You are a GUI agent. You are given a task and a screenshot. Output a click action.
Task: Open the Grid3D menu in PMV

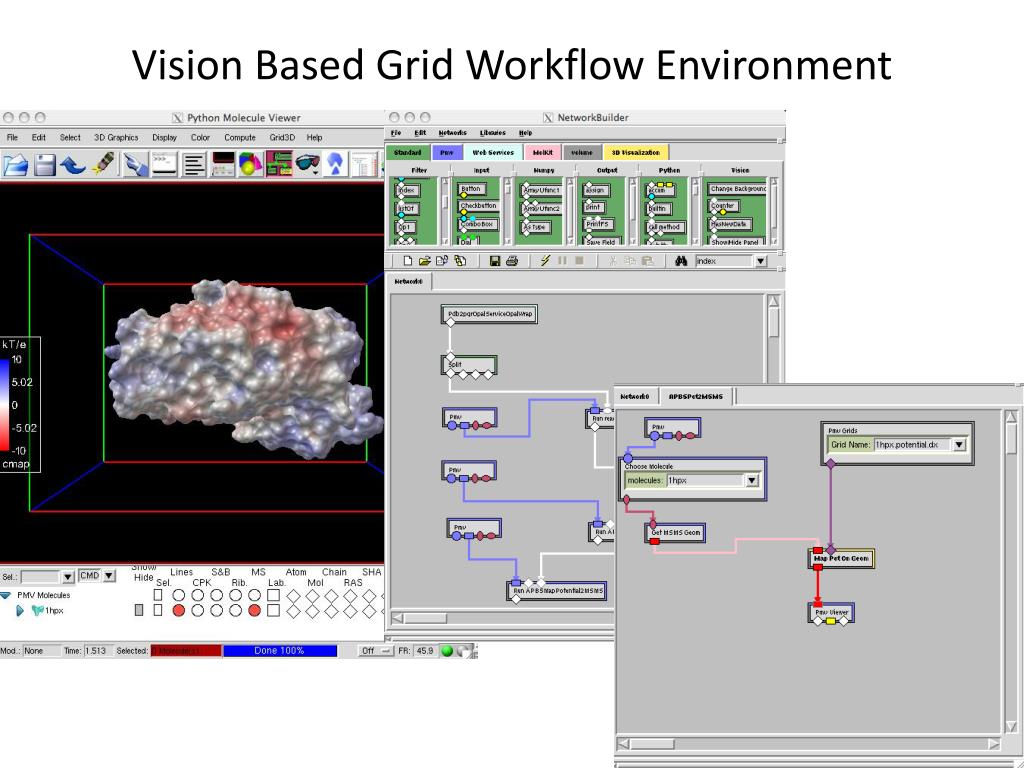[x=282, y=138]
